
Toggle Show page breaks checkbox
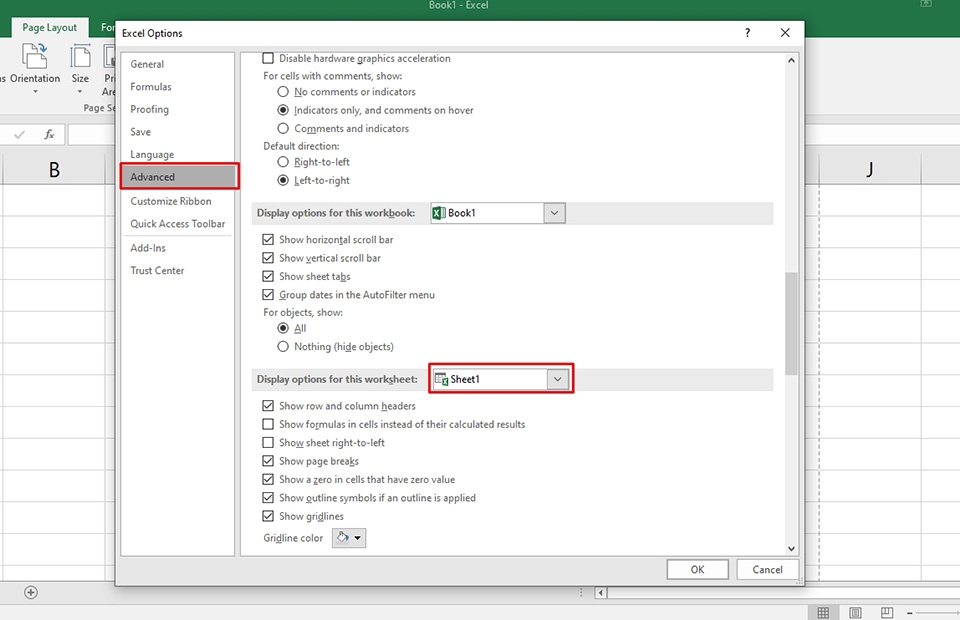tap(268, 461)
